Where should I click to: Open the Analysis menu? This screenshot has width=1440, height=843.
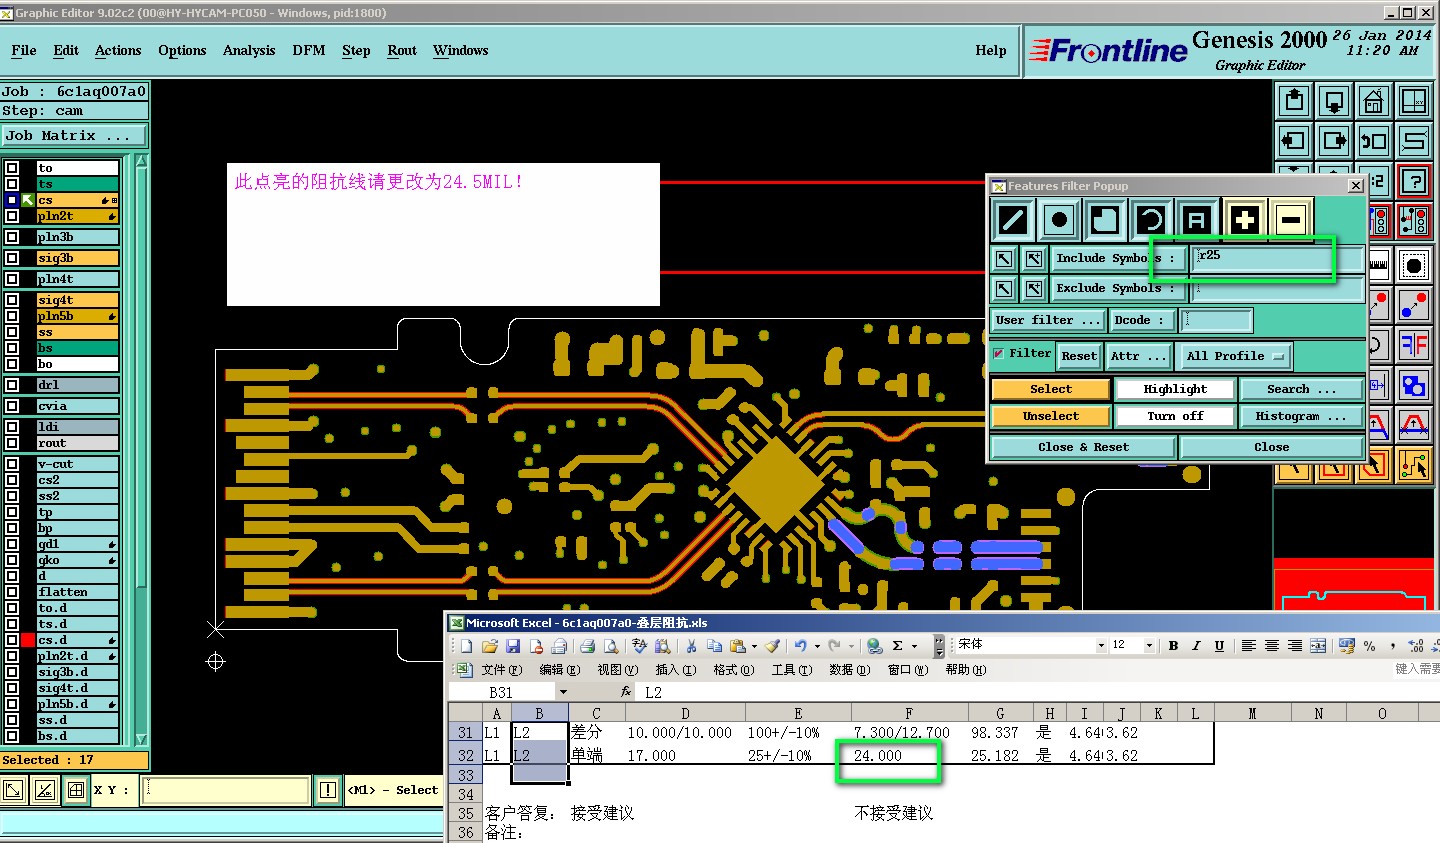(x=249, y=50)
